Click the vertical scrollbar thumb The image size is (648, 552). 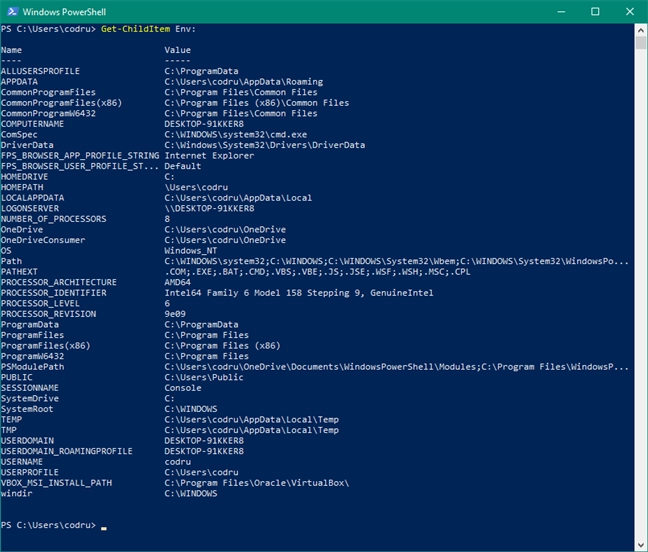(x=641, y=43)
